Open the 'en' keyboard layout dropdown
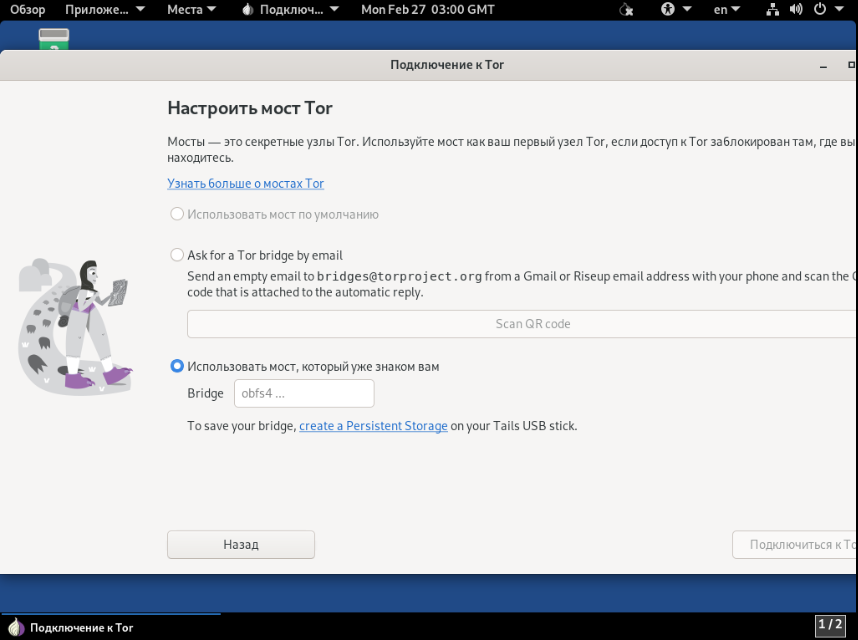The width and height of the screenshot is (858, 640). point(726,9)
